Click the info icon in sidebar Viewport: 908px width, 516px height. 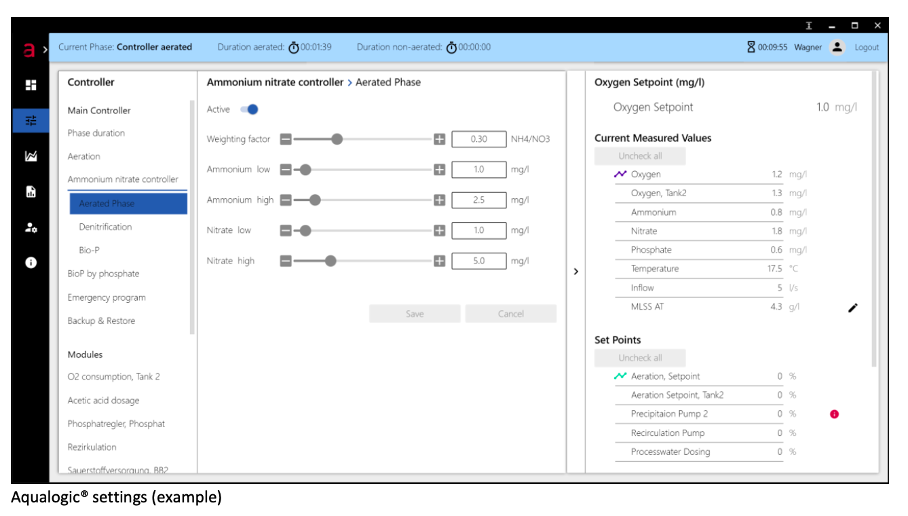point(31,263)
